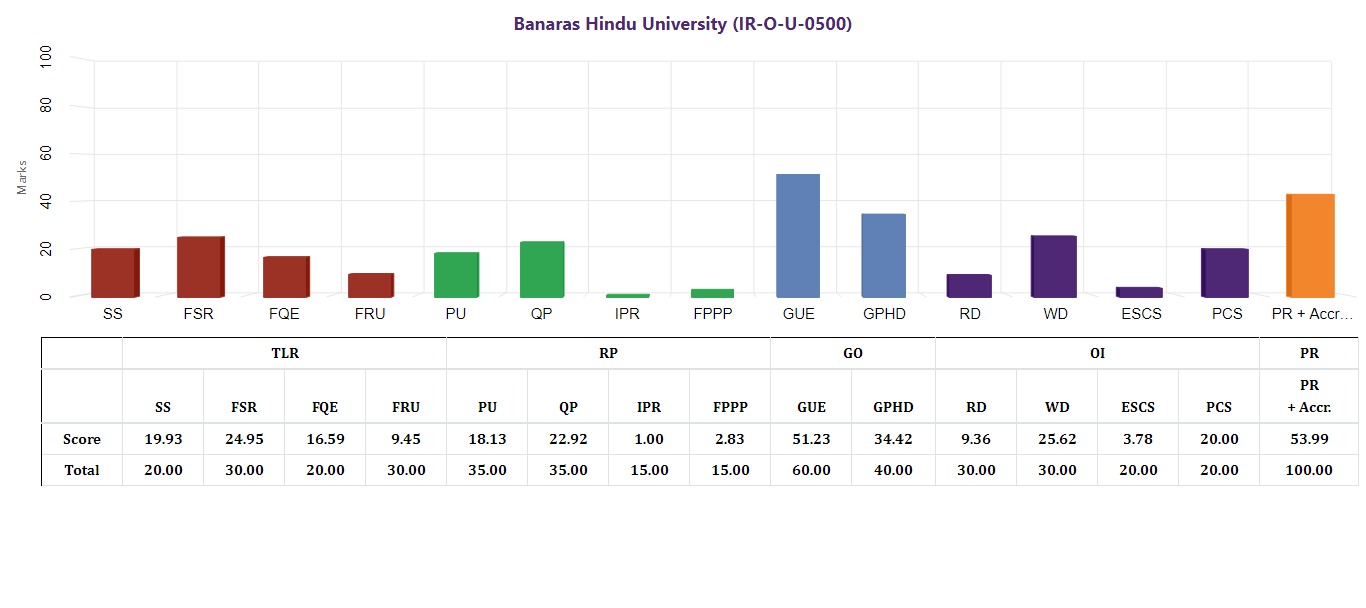Screen dimensions: 1366x608
Task: Click score cell 2.83
Action: coord(730,439)
